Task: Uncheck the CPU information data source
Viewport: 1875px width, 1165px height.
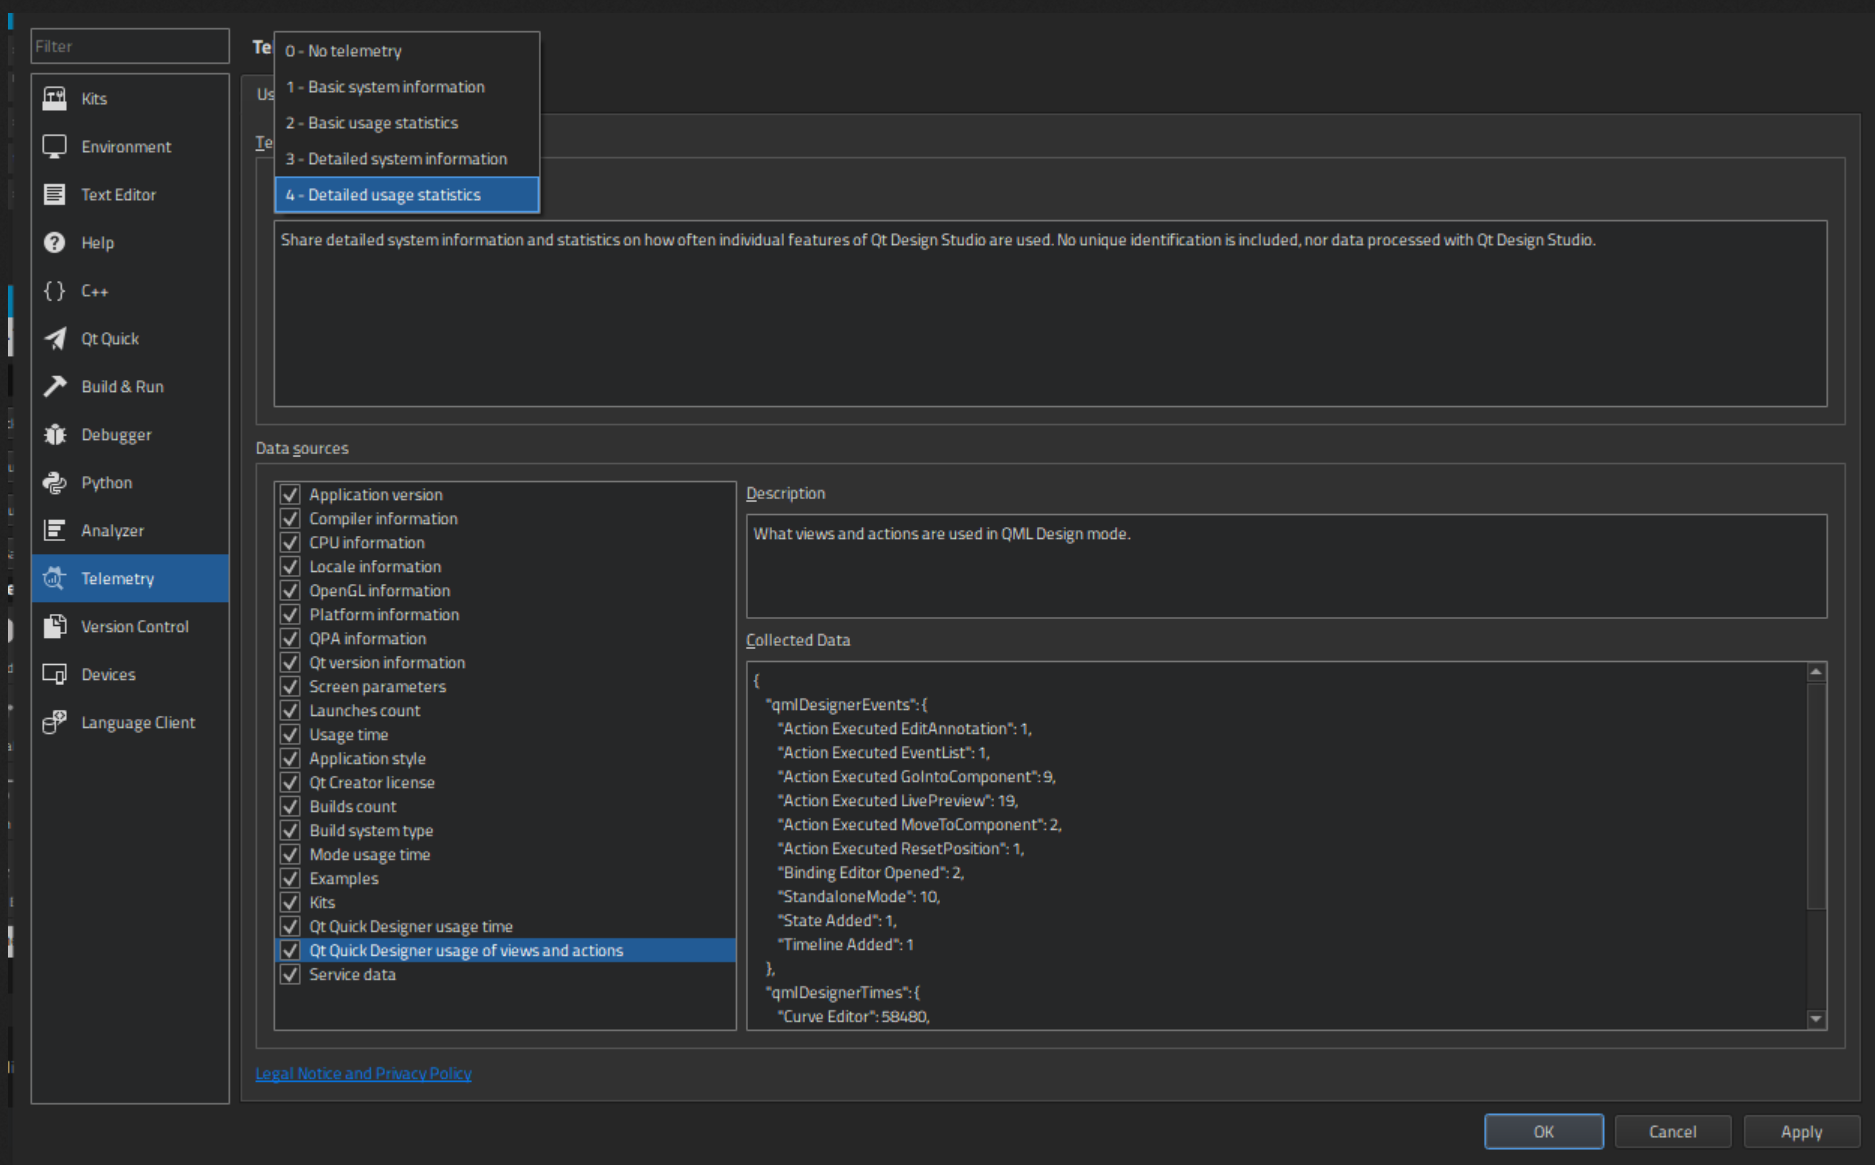Action: point(290,542)
